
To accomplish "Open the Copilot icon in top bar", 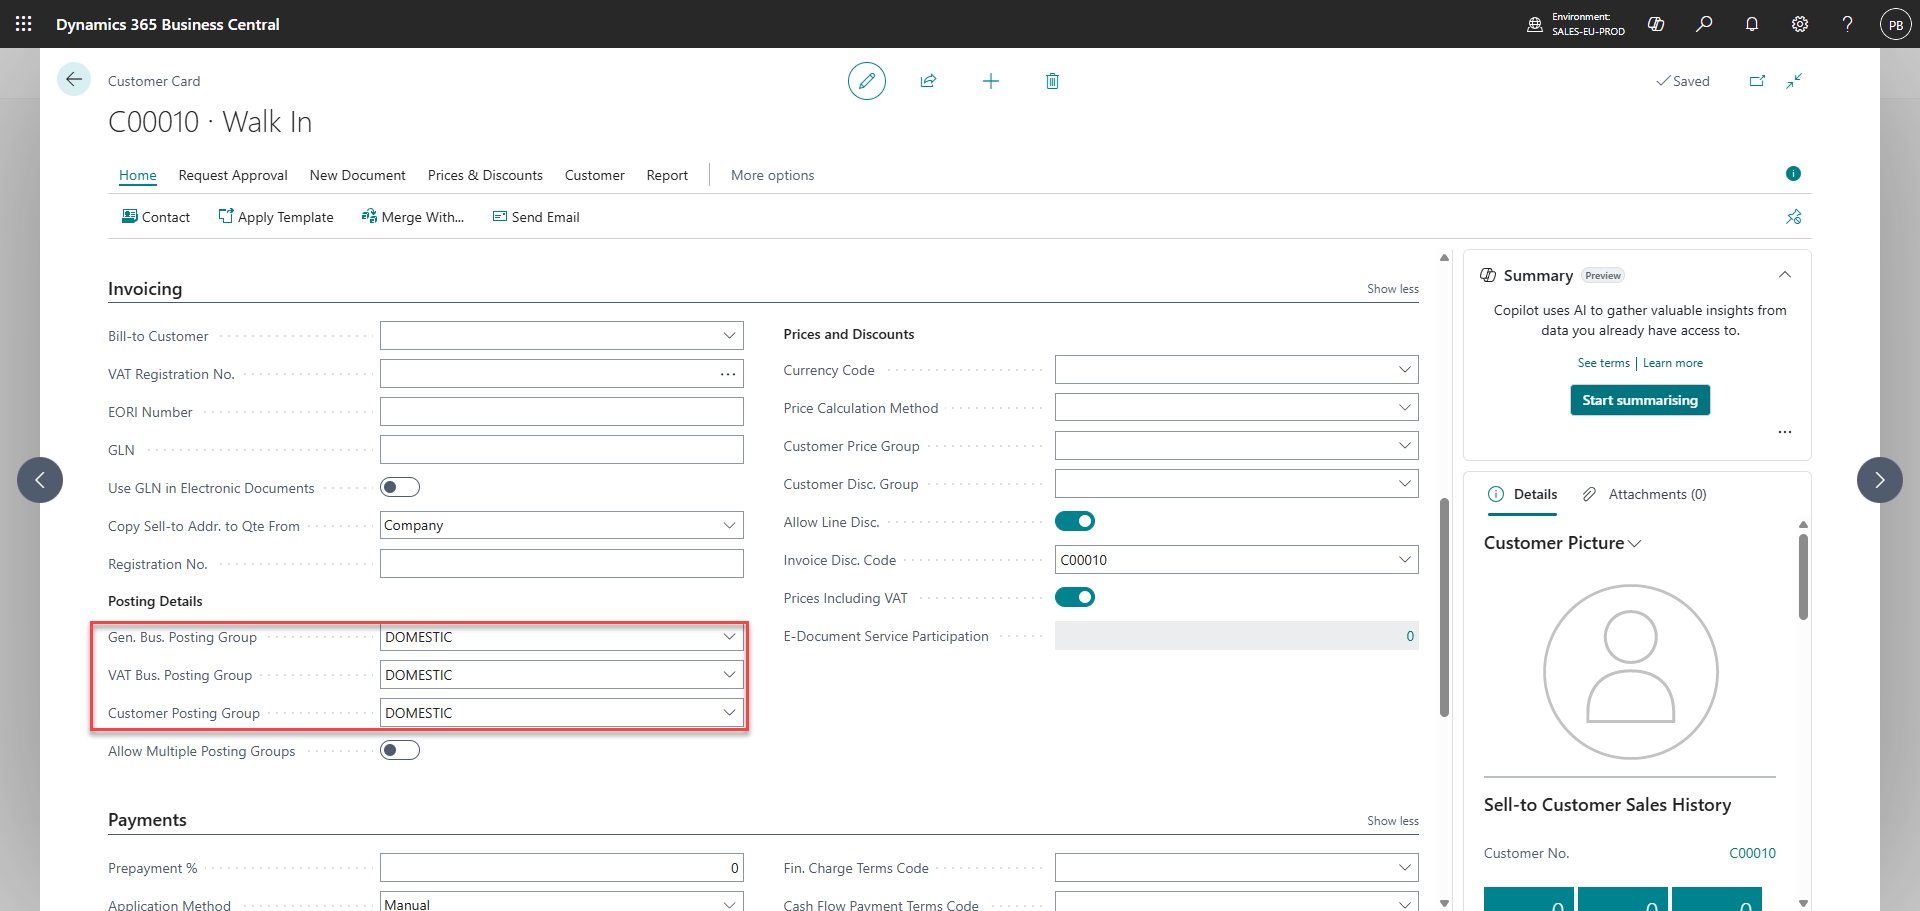I will (1656, 24).
